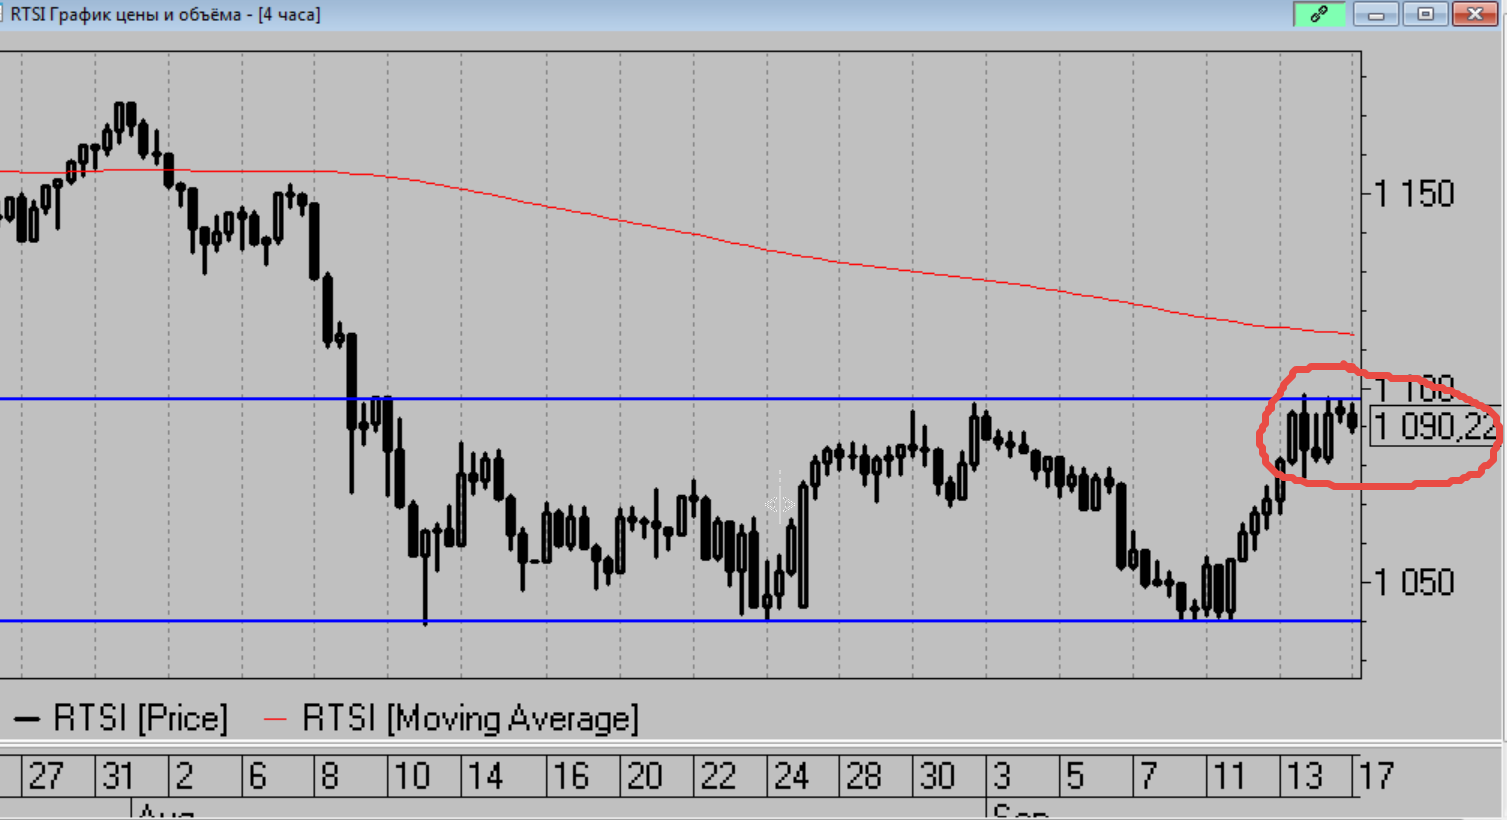Click date 24 on the time axis
1507x820 pixels.
(791, 776)
